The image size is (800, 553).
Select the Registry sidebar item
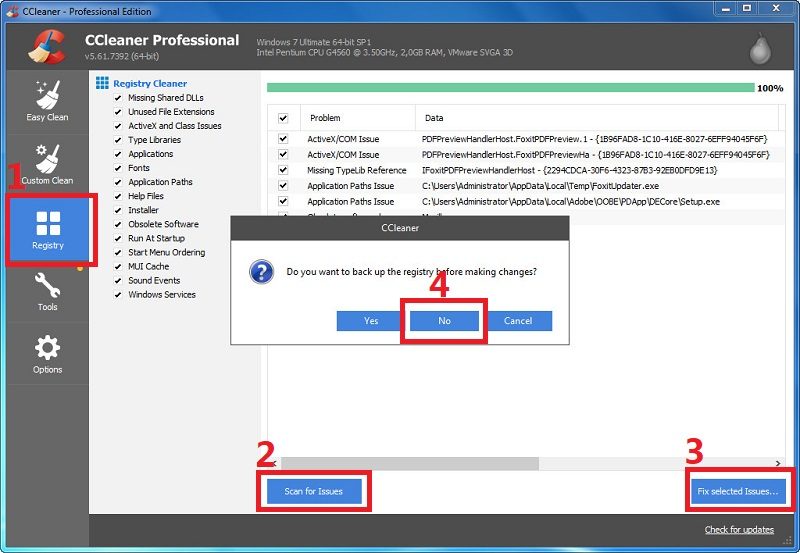48,230
